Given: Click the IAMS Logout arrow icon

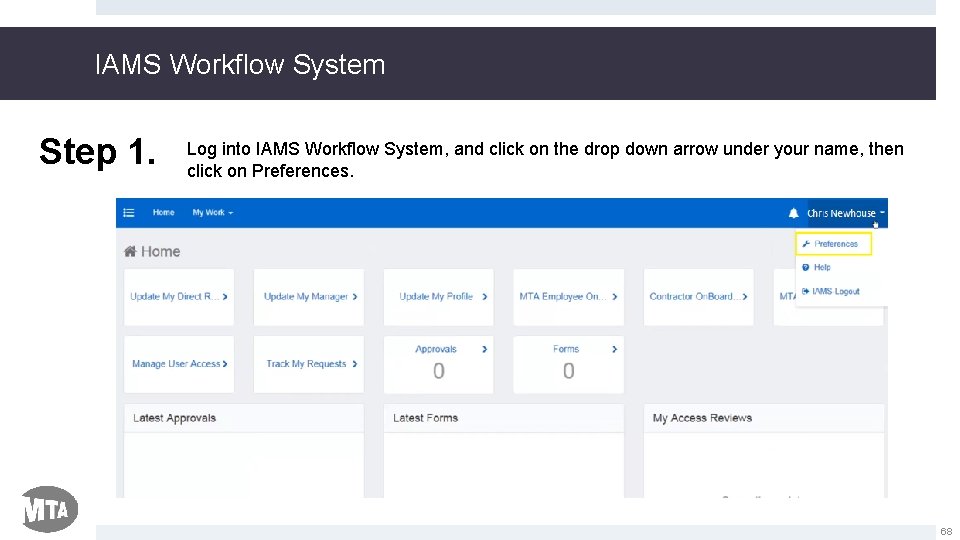Looking at the screenshot, I should coord(805,291).
